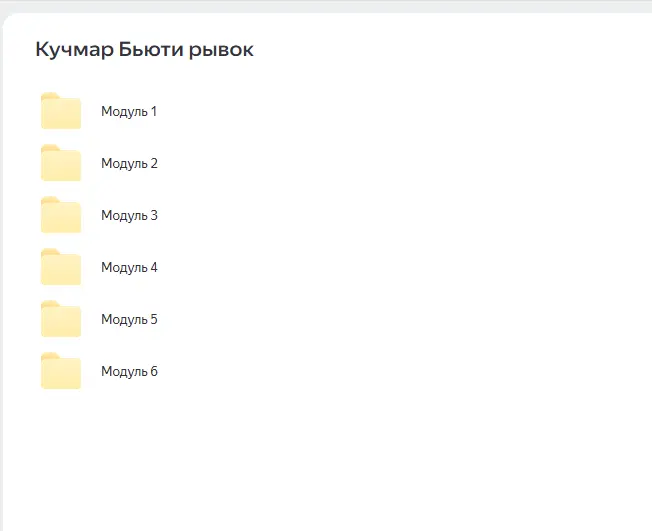Click the empty white area below Модуль 6
This screenshot has height=531, width=652.
pyautogui.click(x=300, y=460)
